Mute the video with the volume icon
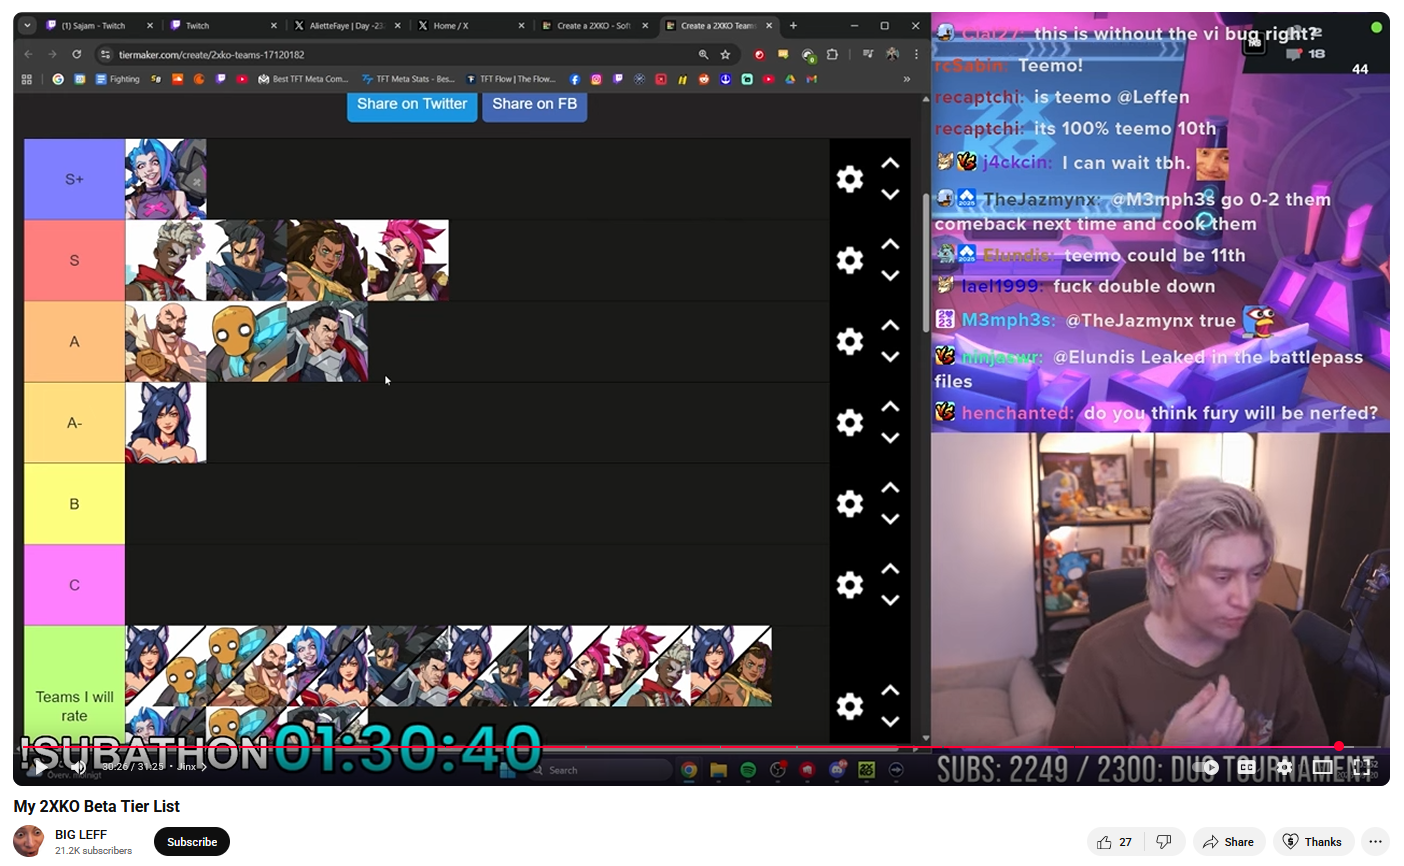Screen dimensions: 1404x866 point(78,767)
